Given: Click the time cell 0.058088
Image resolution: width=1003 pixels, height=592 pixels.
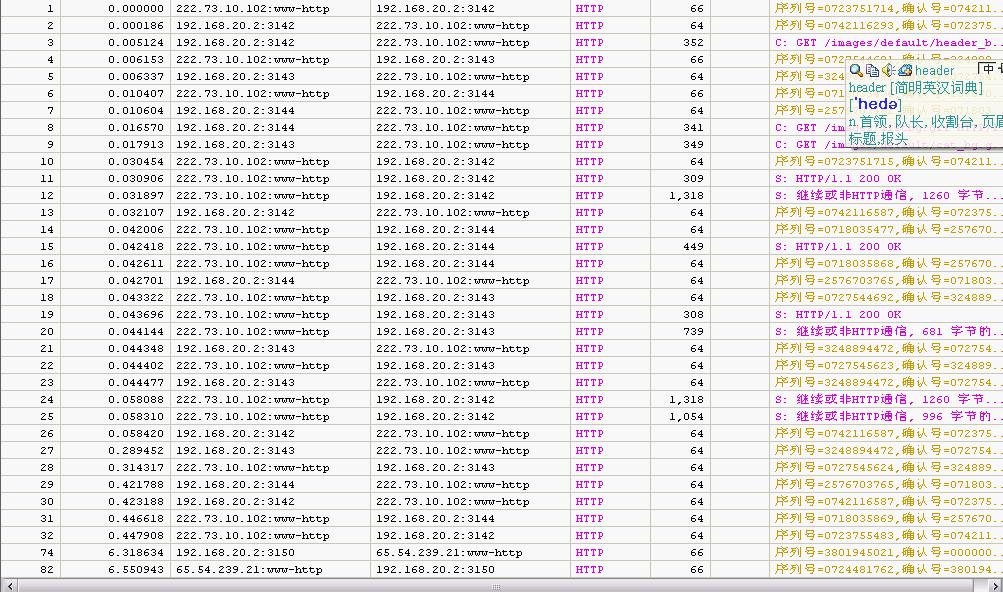Looking at the screenshot, I should (x=116, y=399).
